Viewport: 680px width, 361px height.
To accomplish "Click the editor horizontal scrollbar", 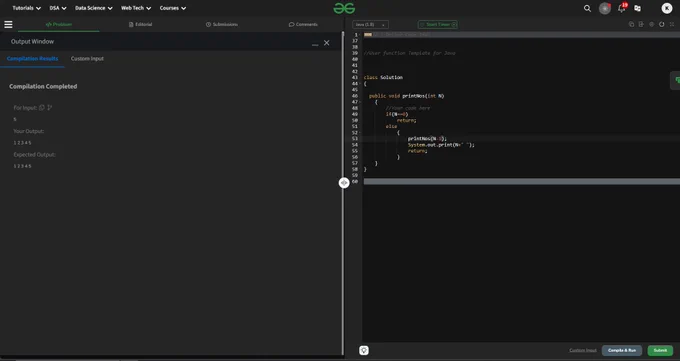I will click(522, 181).
